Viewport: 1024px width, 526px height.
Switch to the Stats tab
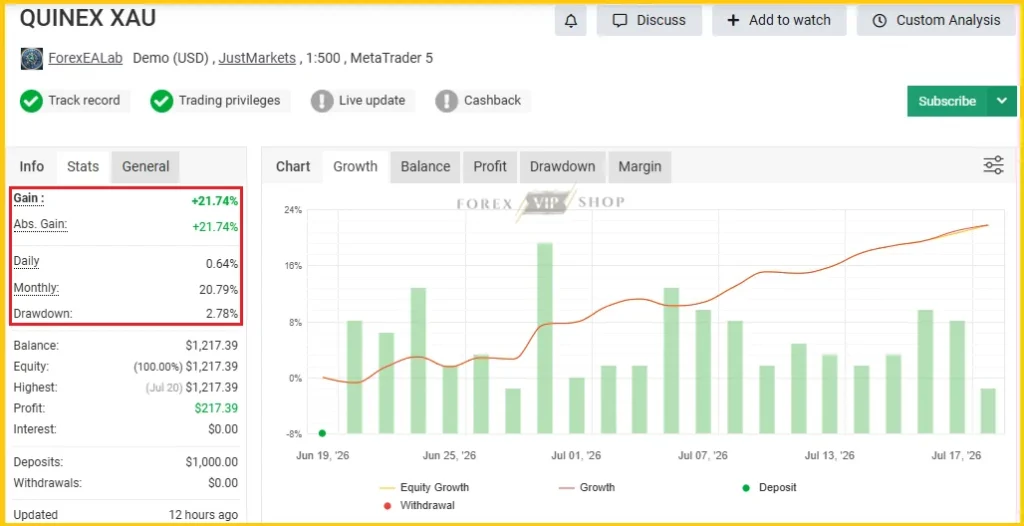click(x=83, y=167)
